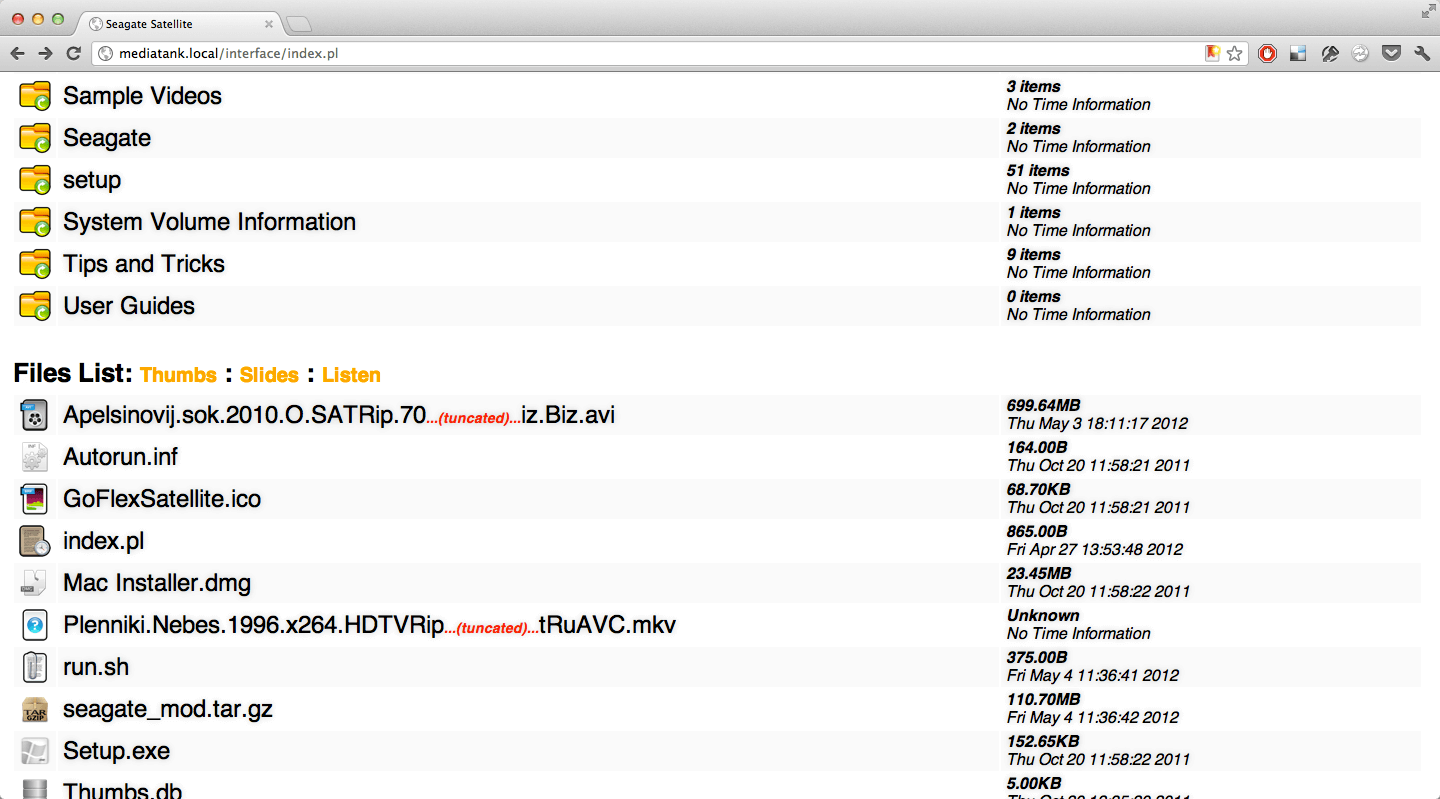Image resolution: width=1440 pixels, height=799 pixels.
Task: Download seagate_mod.tar.gz file link
Action: pos(168,709)
